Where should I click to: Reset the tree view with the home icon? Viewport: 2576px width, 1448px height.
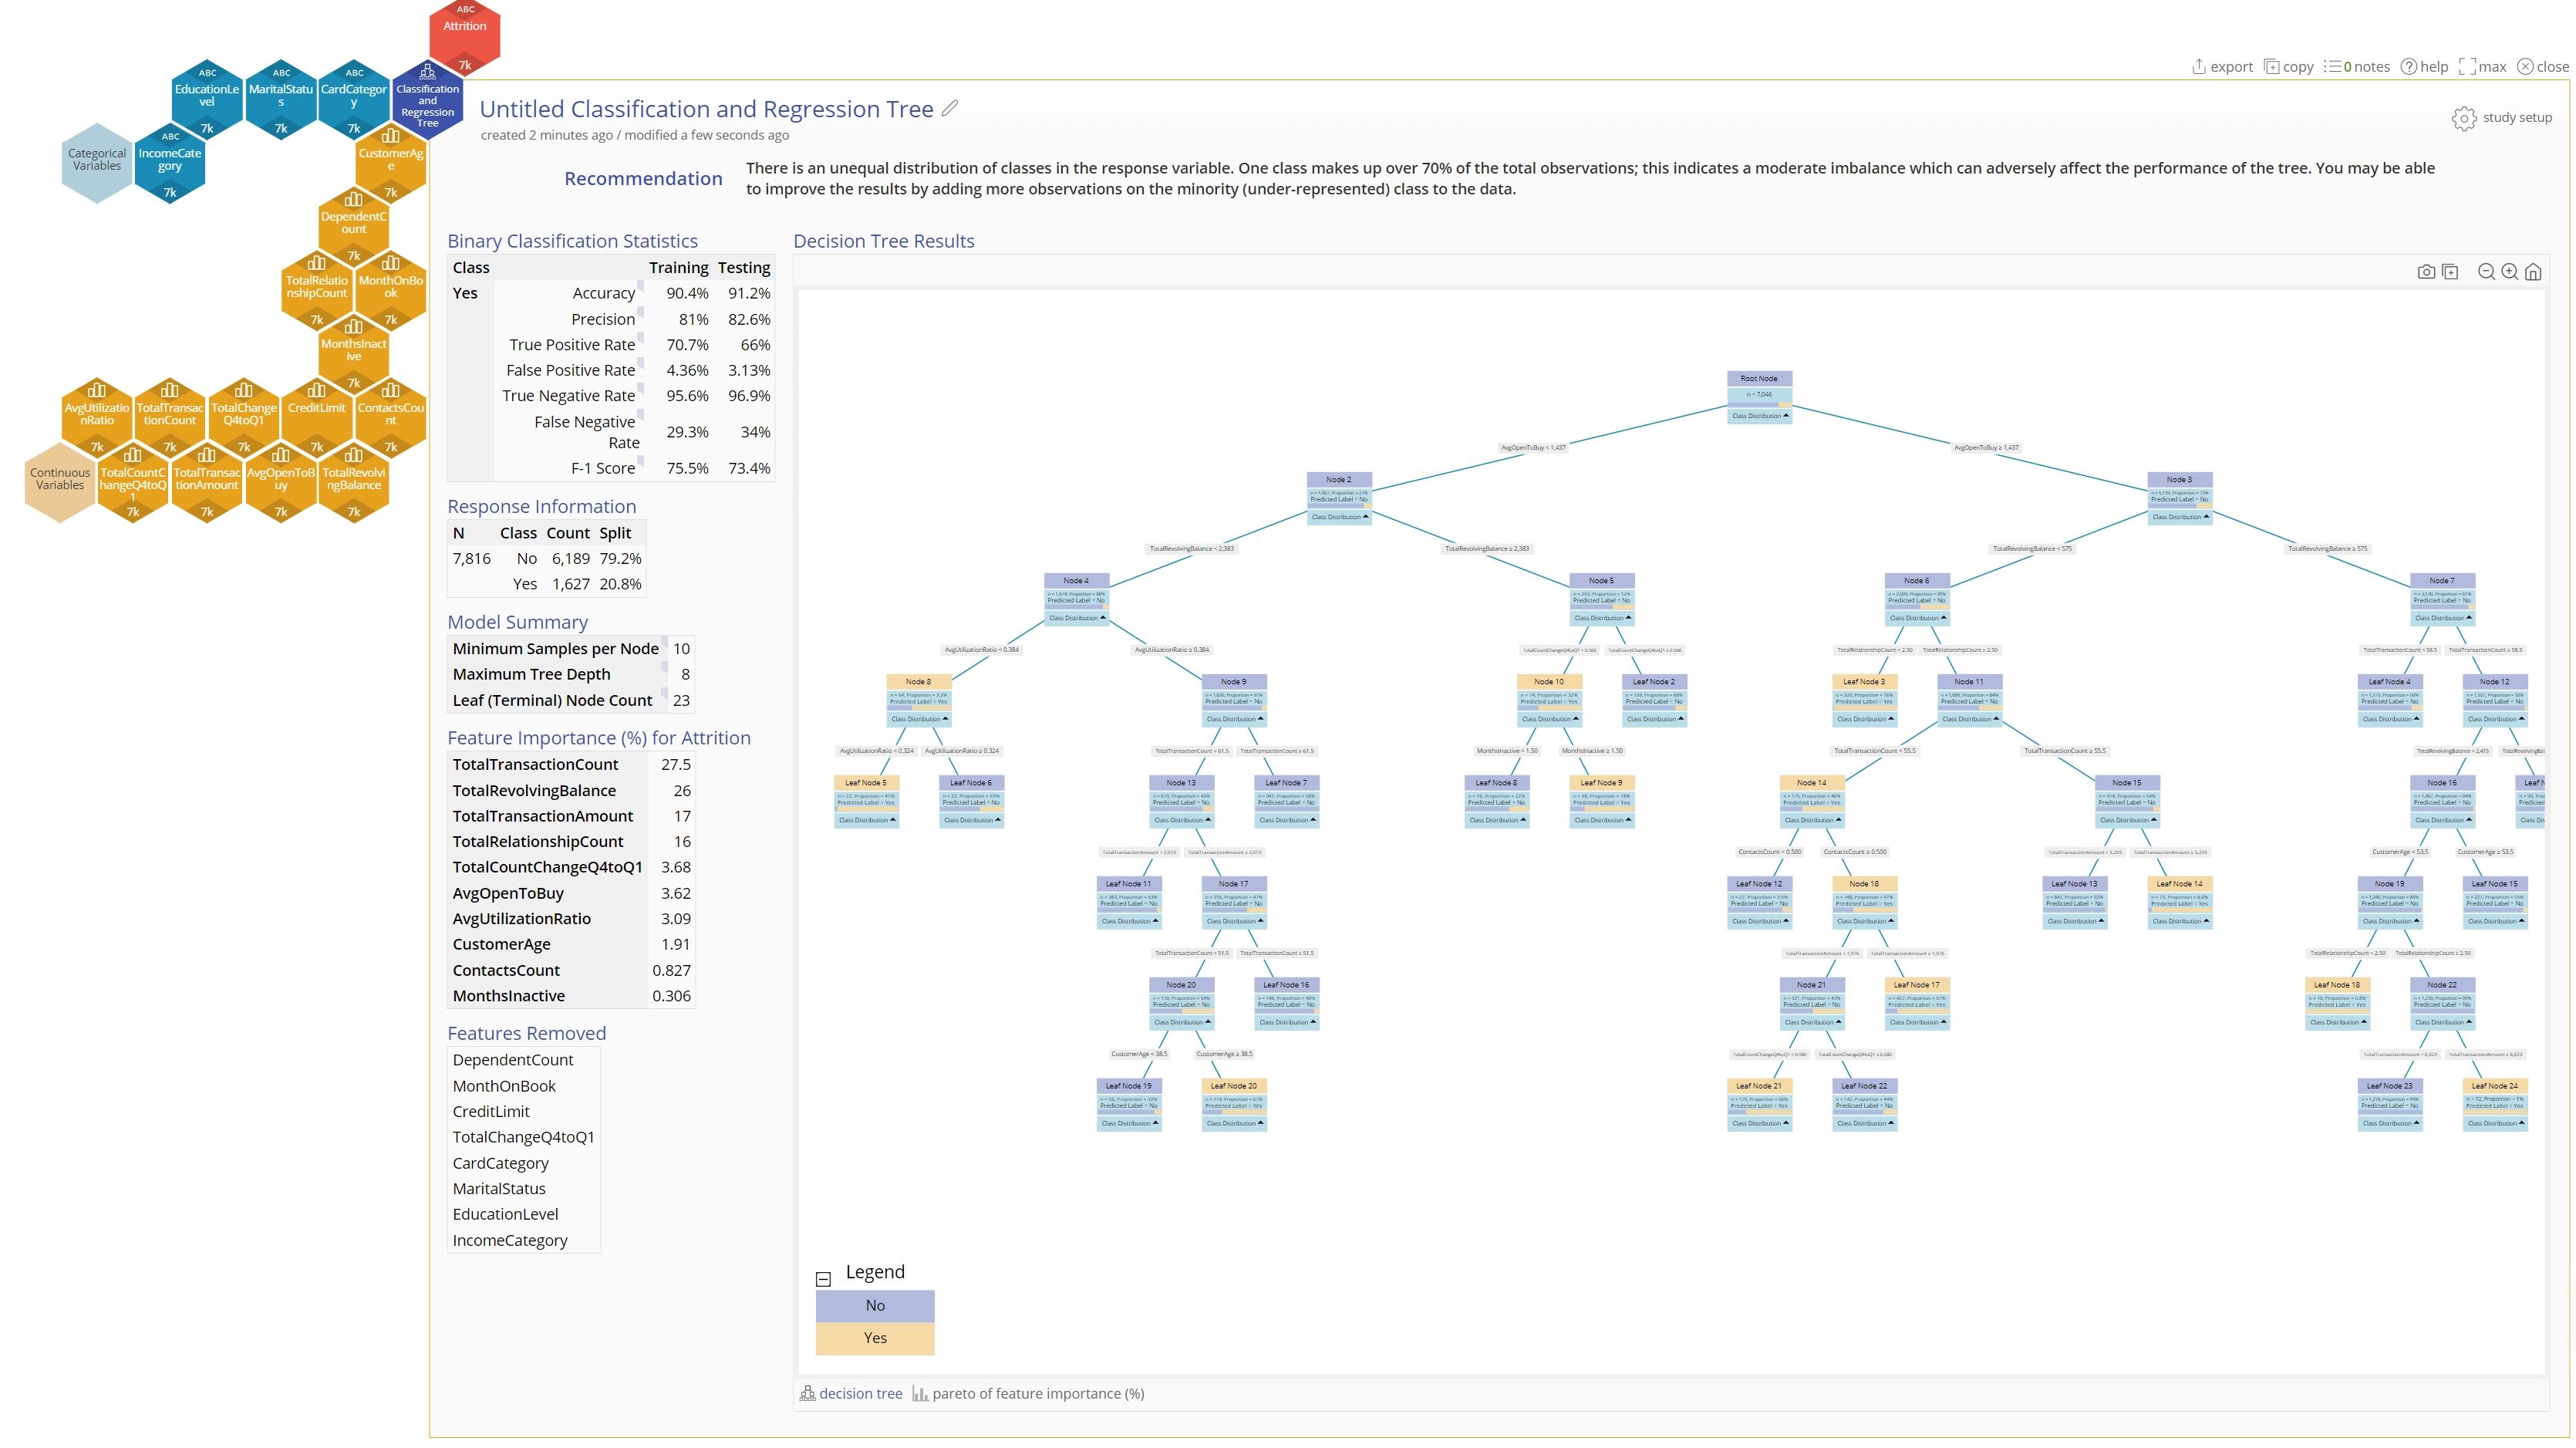click(2533, 271)
